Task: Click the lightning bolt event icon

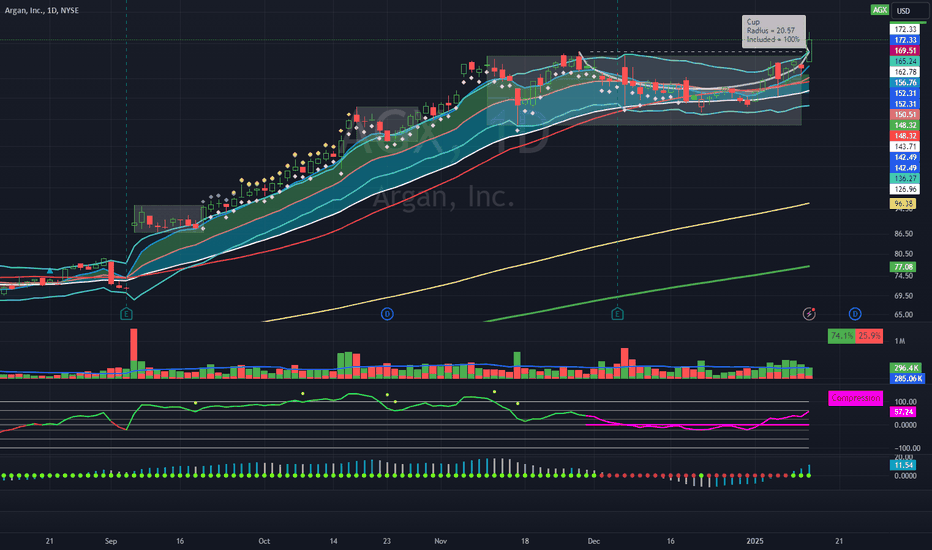Action: (x=809, y=313)
